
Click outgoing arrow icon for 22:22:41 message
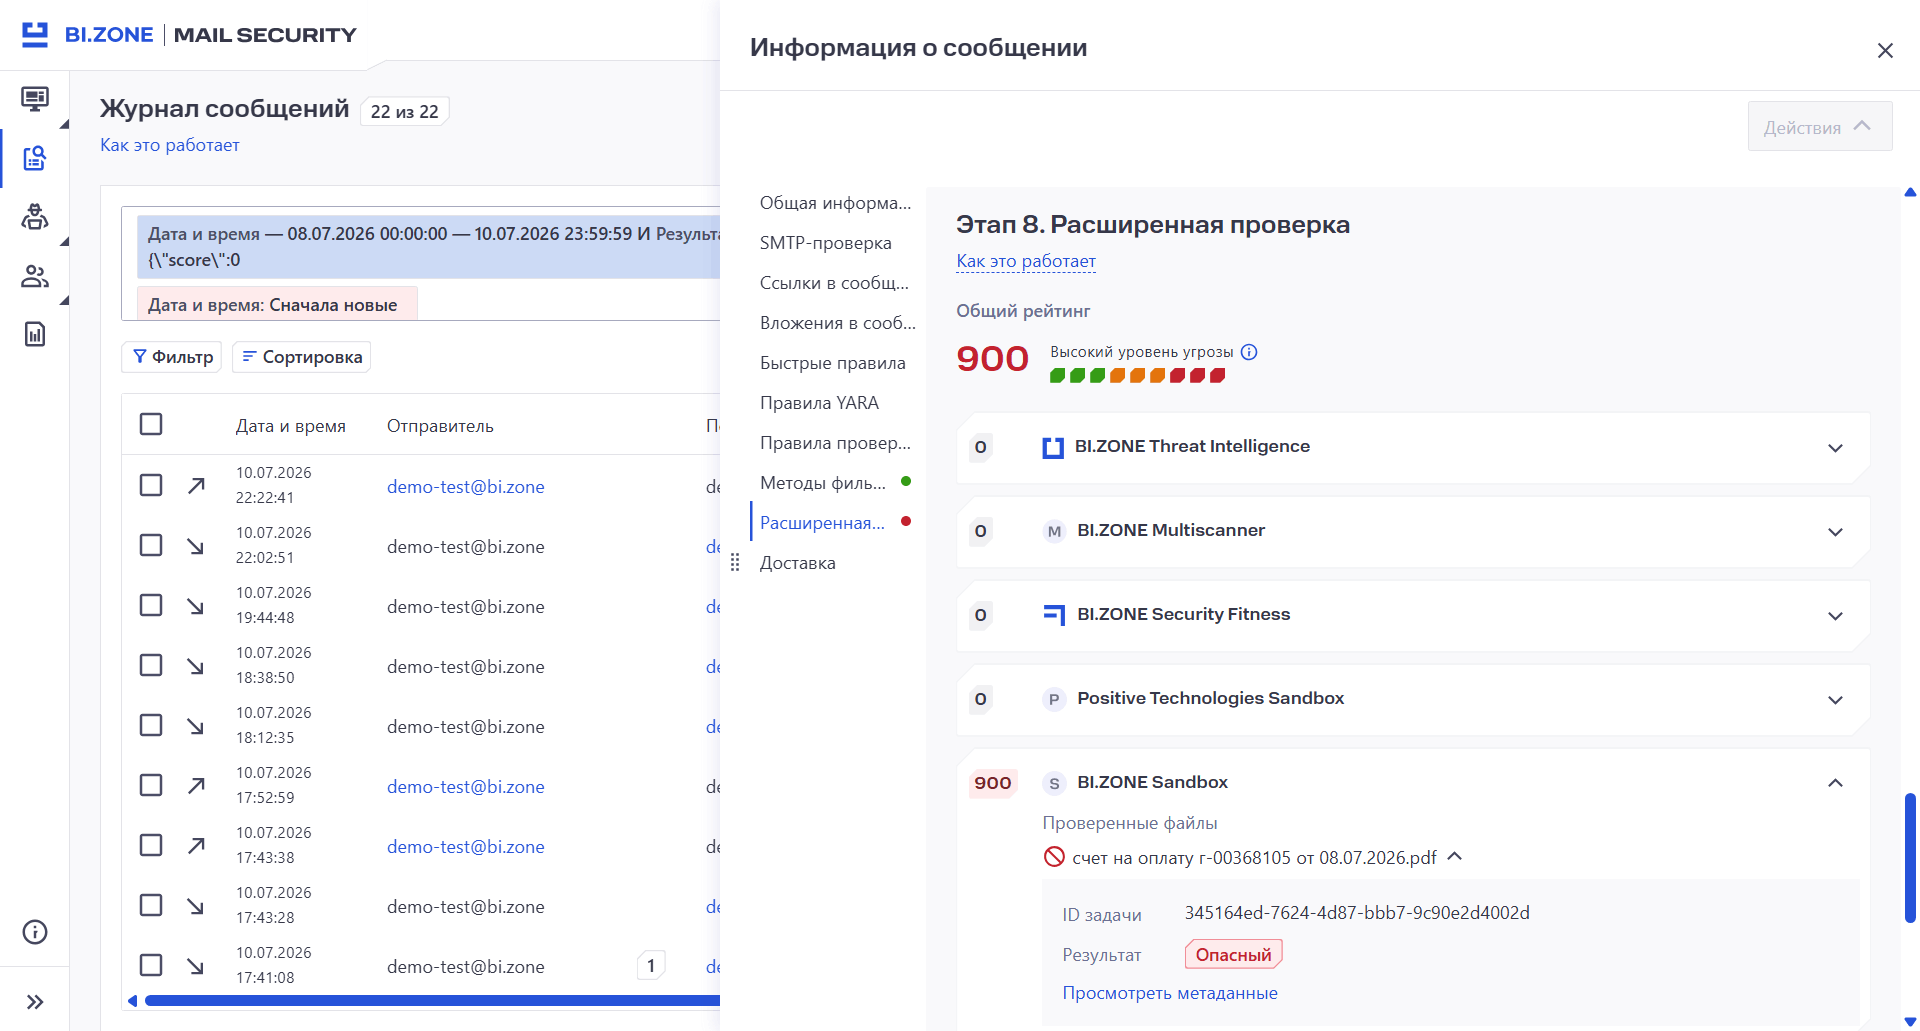(x=196, y=485)
